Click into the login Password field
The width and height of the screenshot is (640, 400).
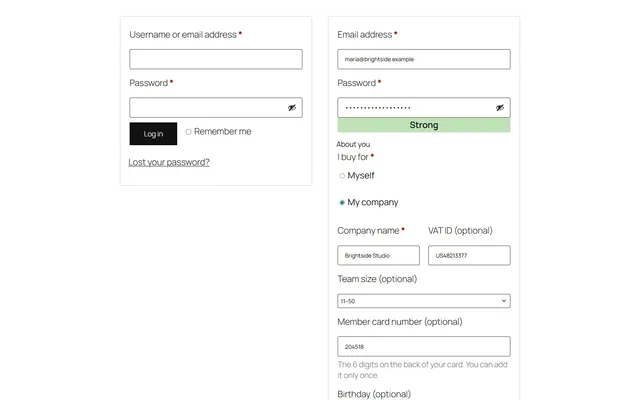216,108
